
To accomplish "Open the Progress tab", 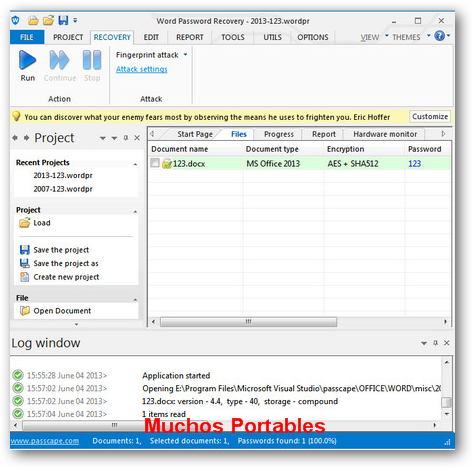I will pos(279,134).
